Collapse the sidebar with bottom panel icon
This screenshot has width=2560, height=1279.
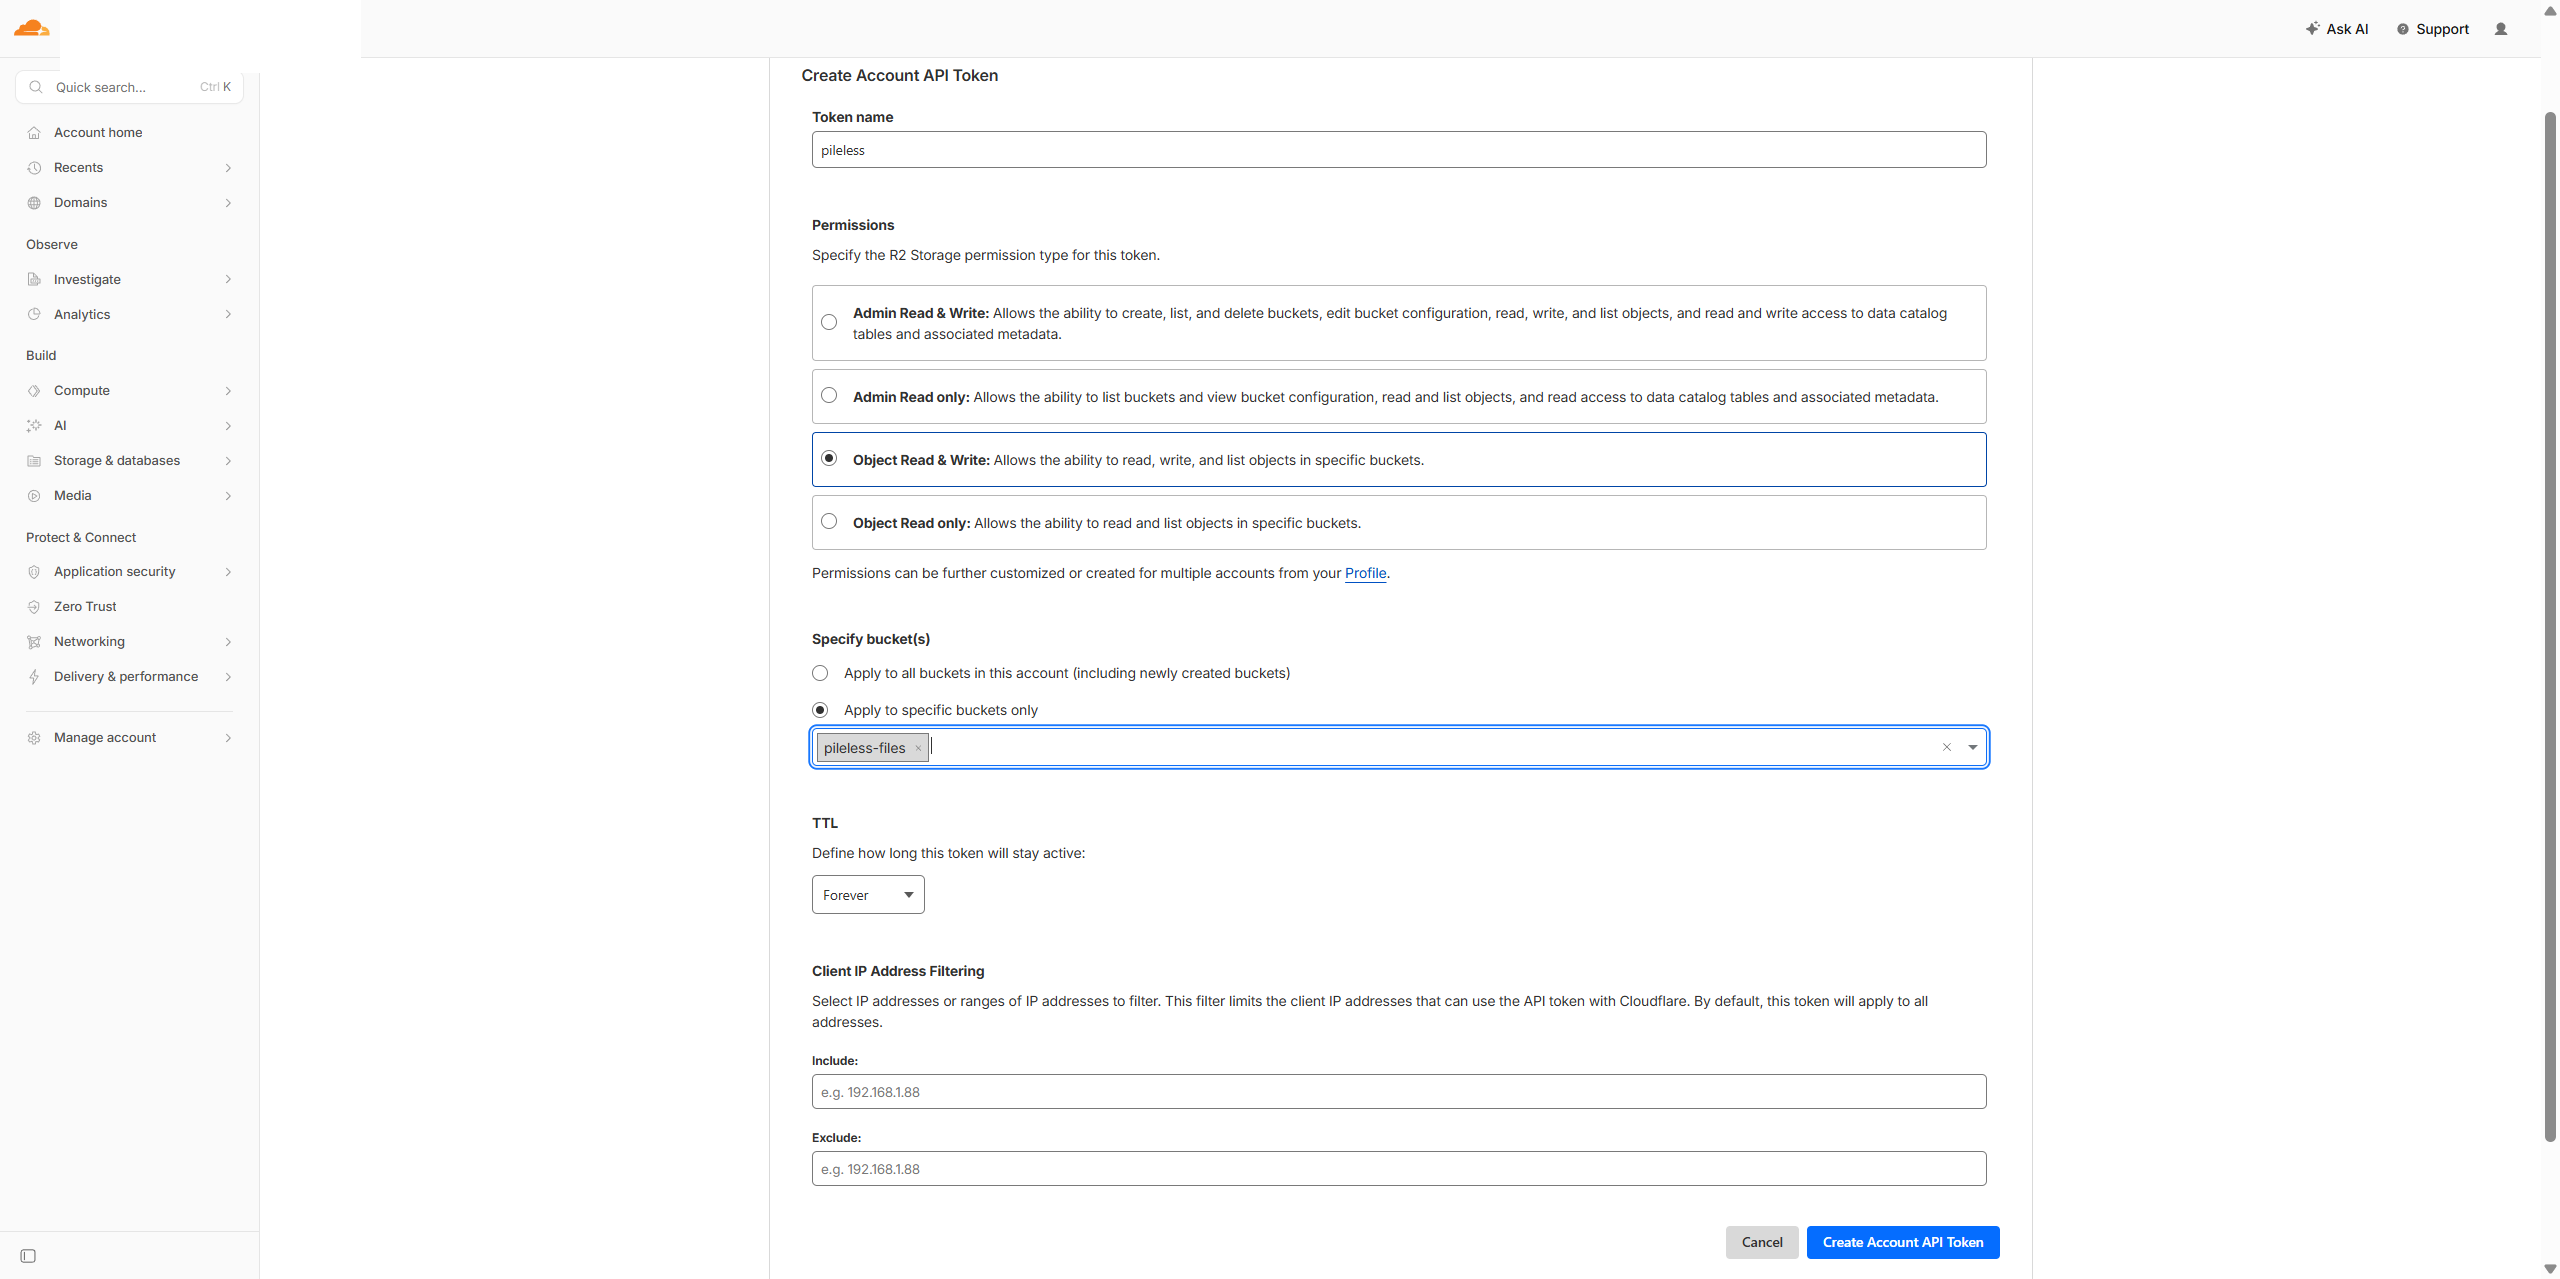click(28, 1256)
